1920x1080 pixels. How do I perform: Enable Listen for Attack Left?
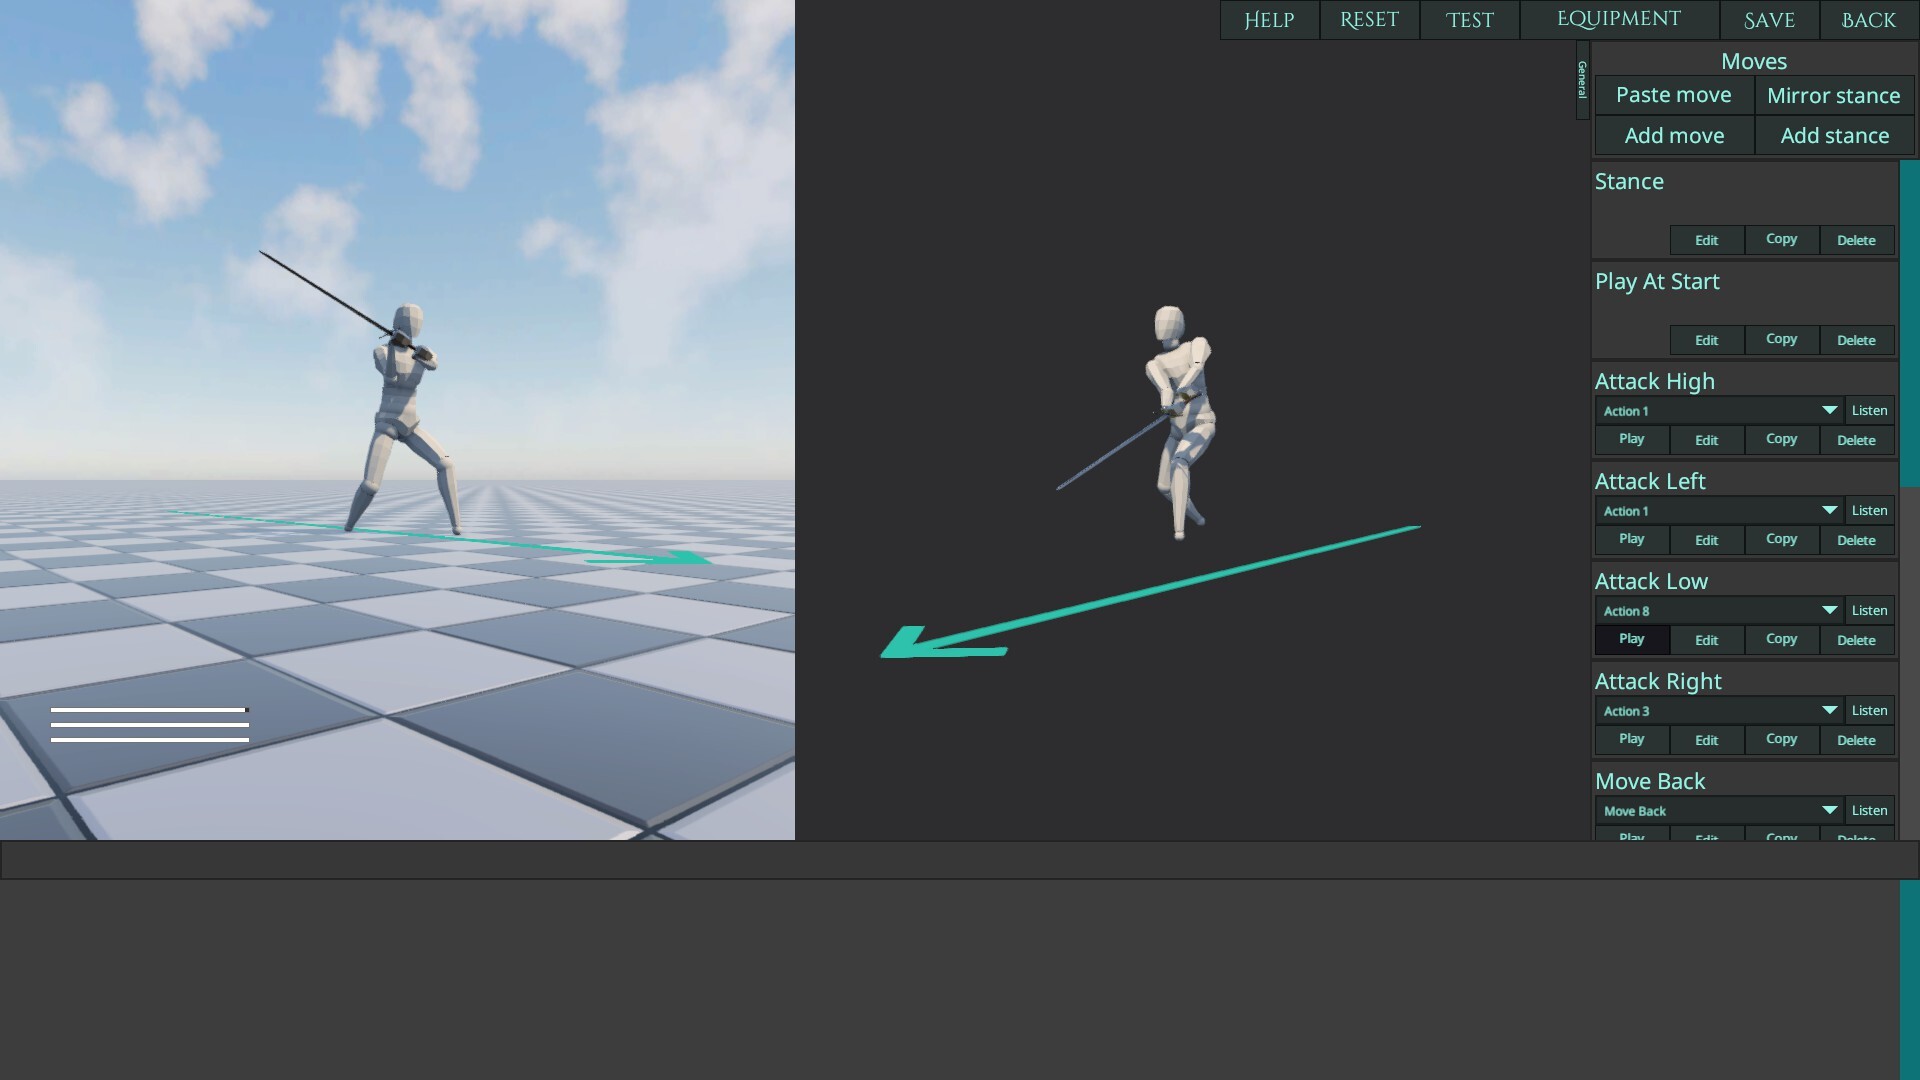(1869, 510)
